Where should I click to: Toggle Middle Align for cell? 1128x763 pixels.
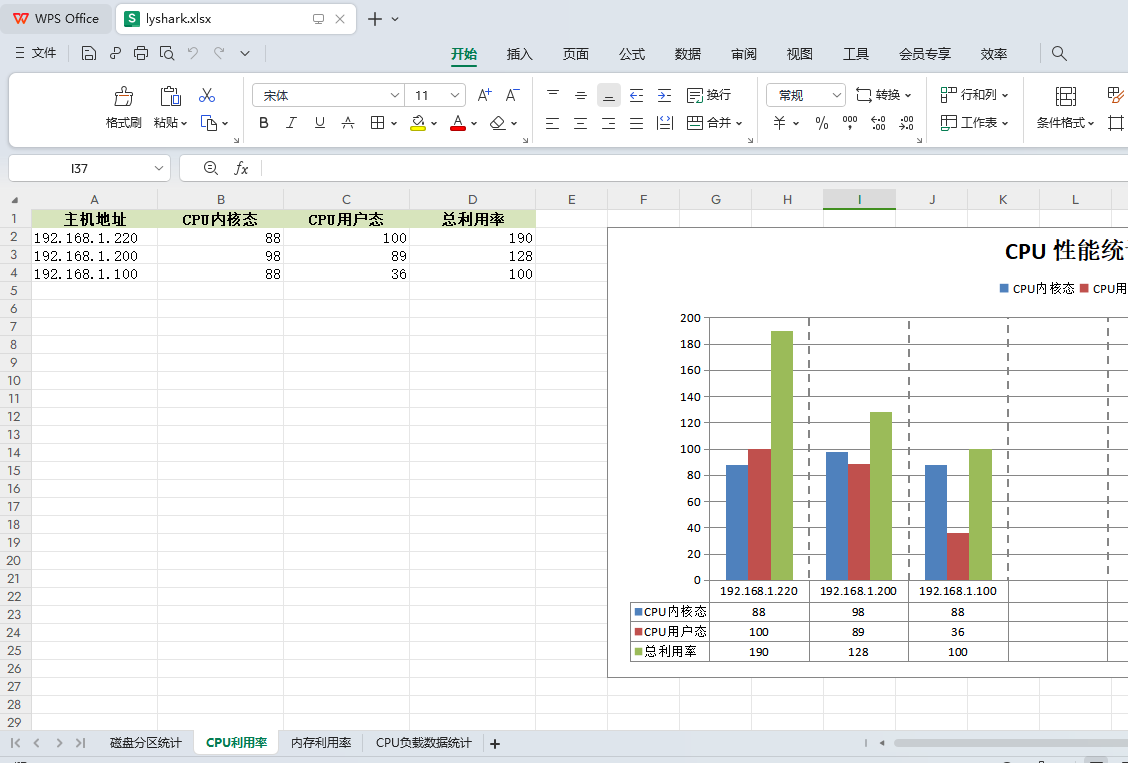point(581,95)
